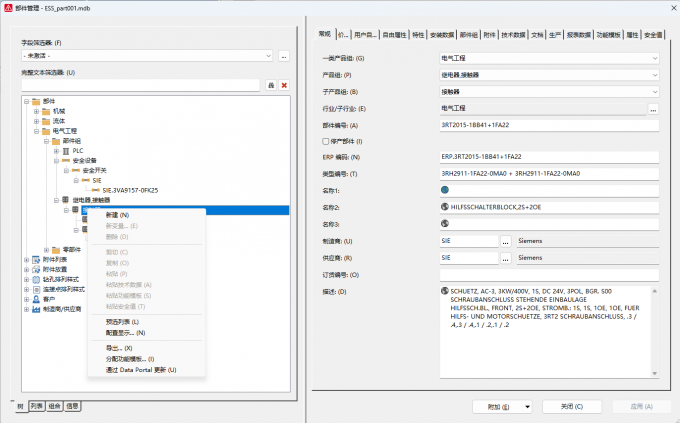Click the 电气工程 folder icon in tree
The width and height of the screenshot is (680, 423).
[x=46, y=131]
